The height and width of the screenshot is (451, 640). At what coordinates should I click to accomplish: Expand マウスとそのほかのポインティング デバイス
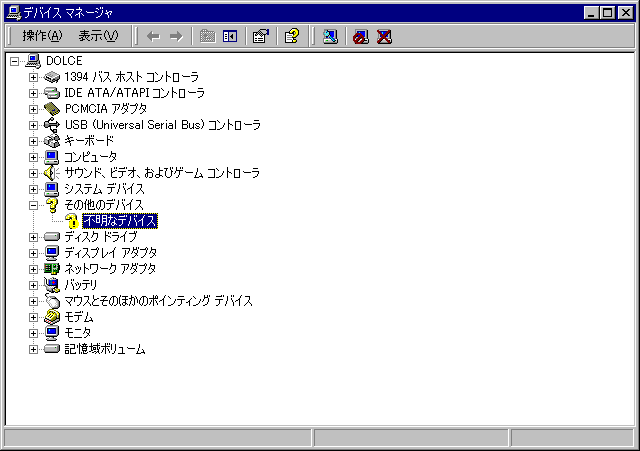tap(33, 301)
